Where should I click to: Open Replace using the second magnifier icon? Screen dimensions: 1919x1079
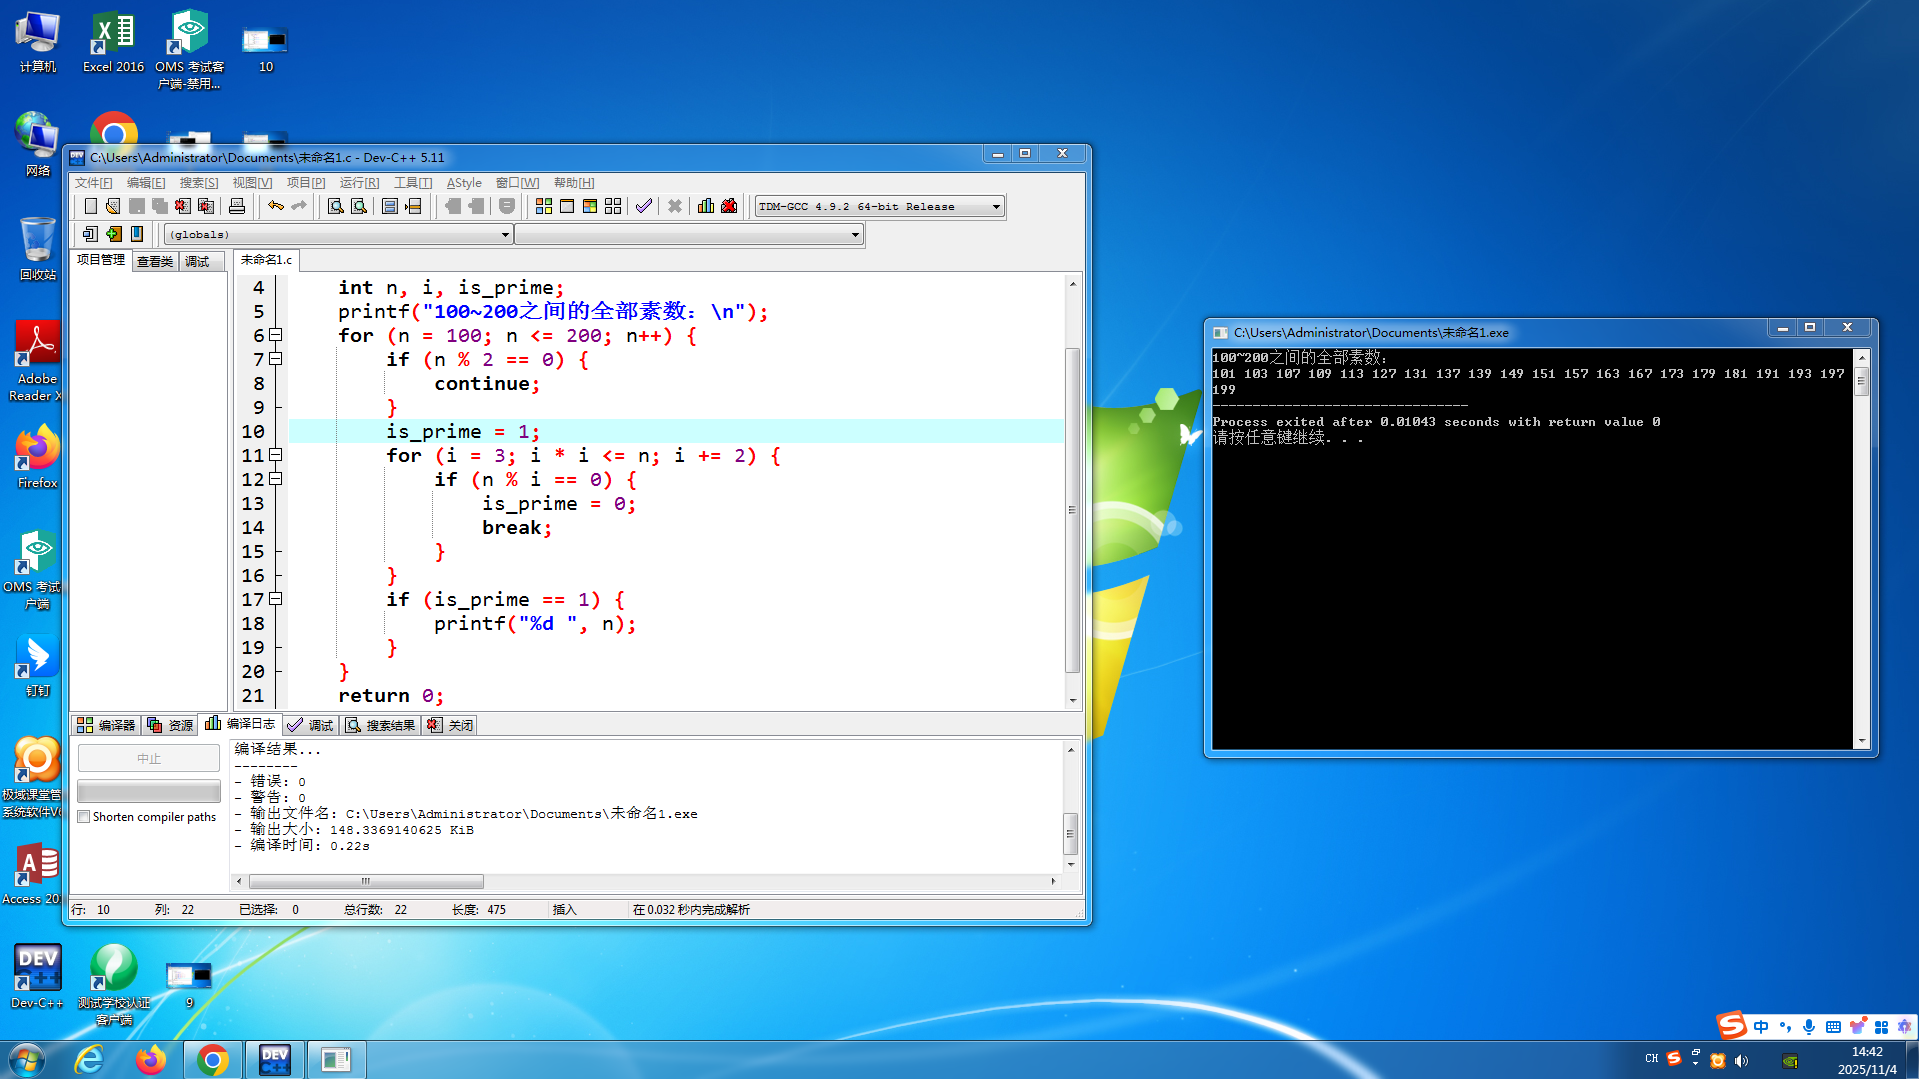[x=359, y=206]
